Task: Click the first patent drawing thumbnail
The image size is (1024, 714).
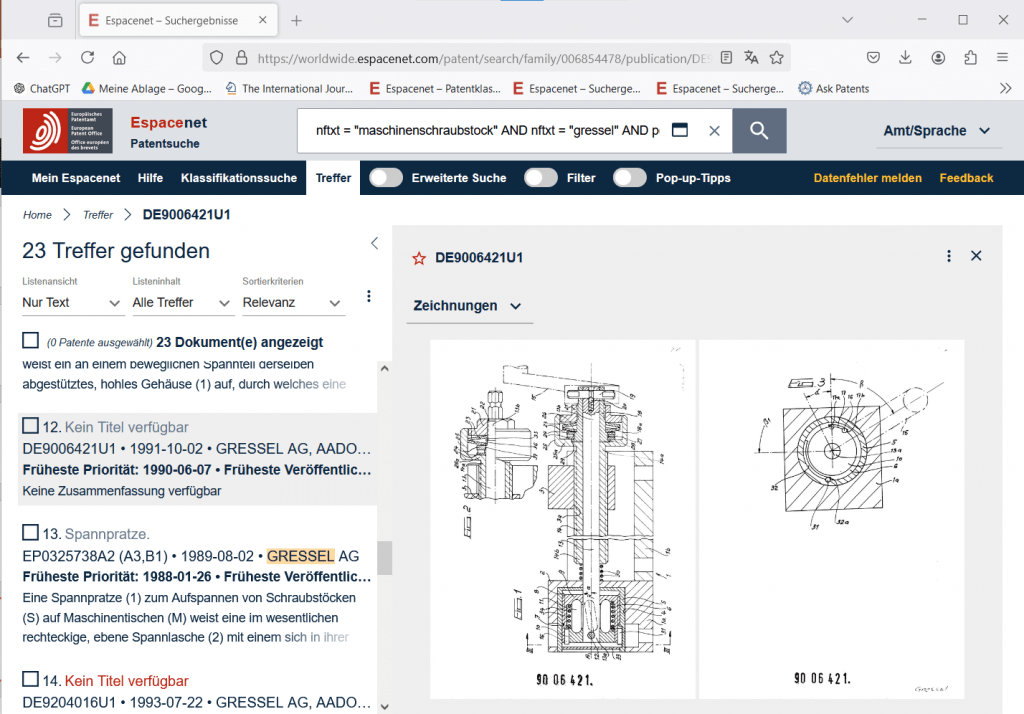Action: click(562, 518)
